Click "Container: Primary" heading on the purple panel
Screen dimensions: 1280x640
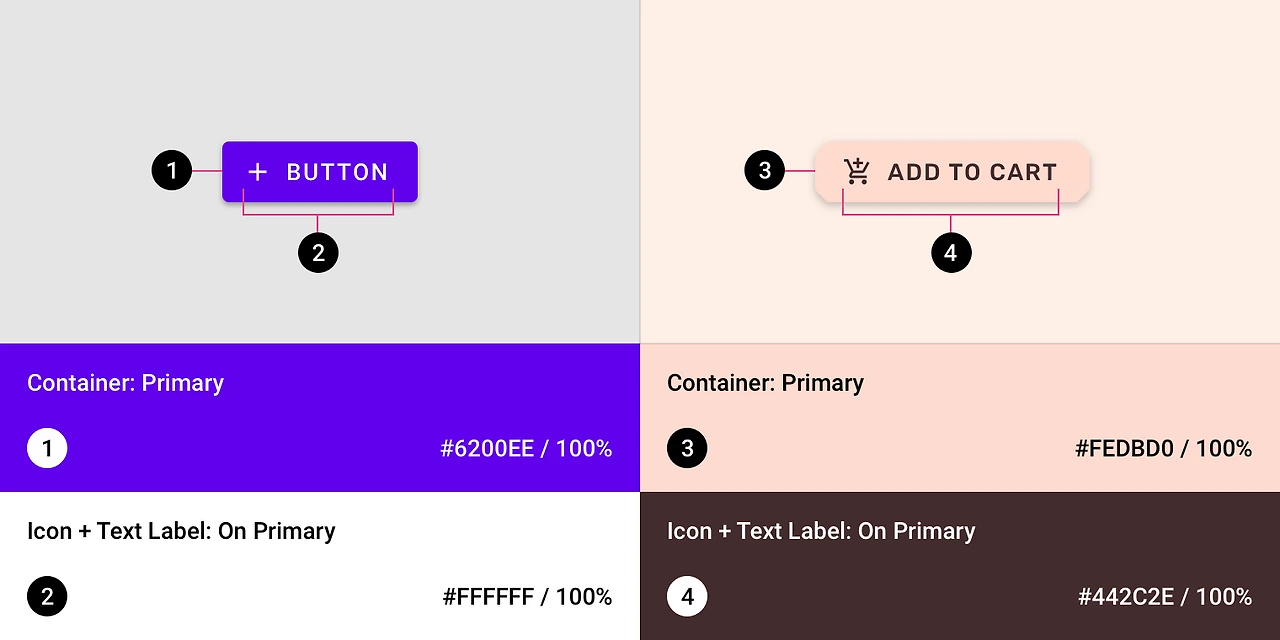(125, 383)
